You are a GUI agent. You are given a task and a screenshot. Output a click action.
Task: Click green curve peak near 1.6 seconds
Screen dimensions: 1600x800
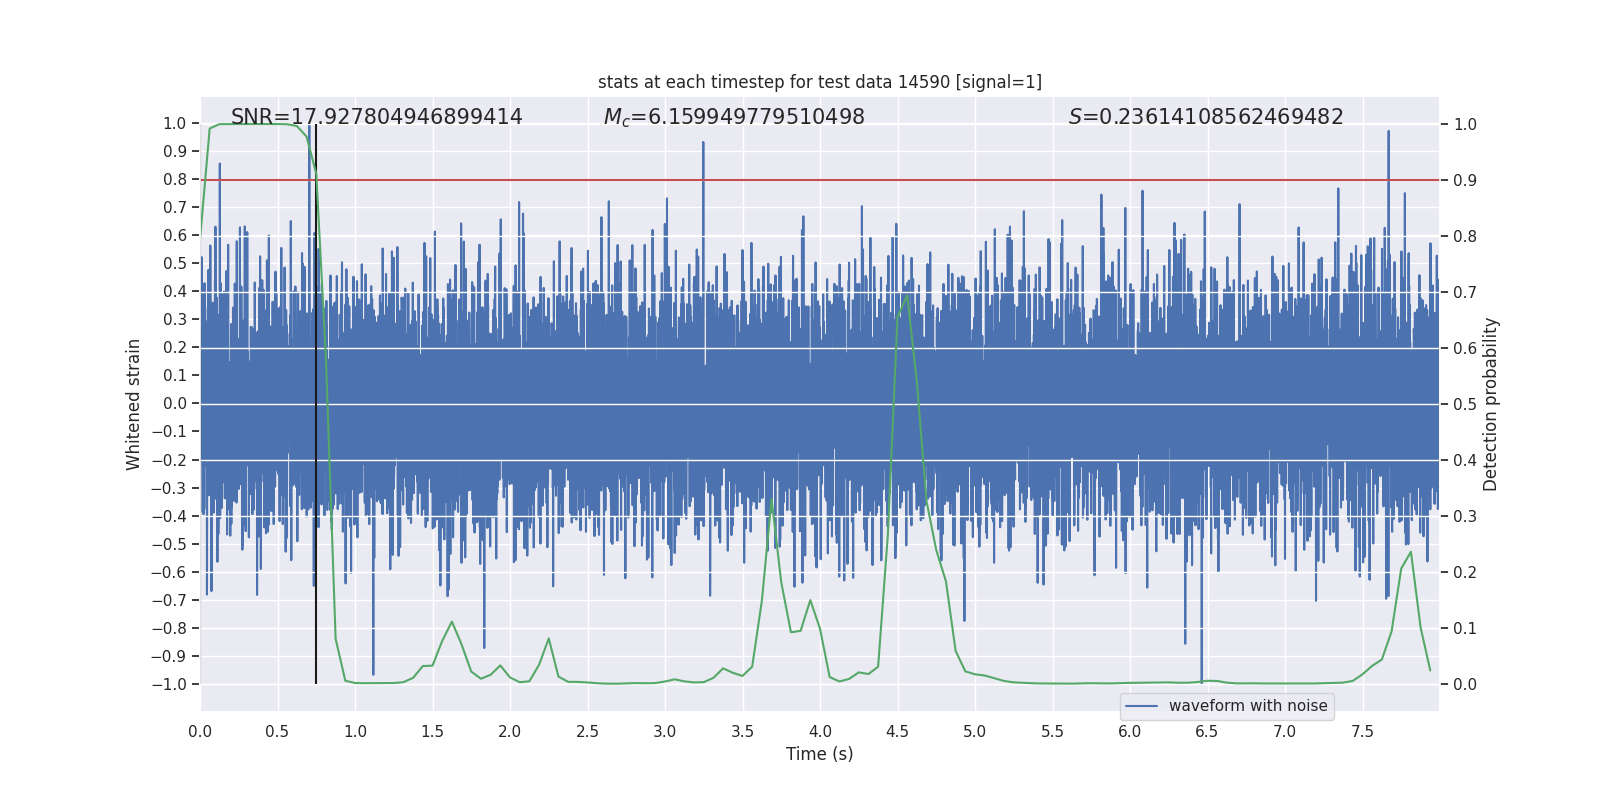(x=452, y=622)
